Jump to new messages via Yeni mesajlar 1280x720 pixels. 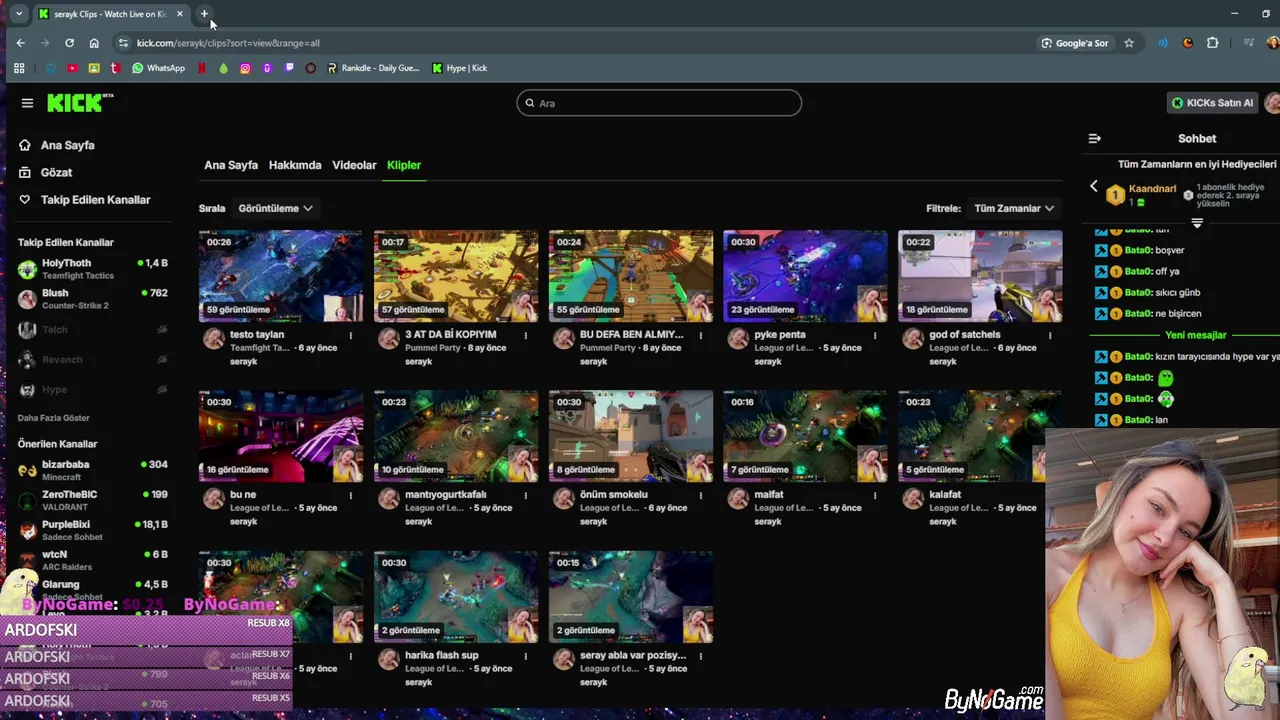tap(1196, 335)
